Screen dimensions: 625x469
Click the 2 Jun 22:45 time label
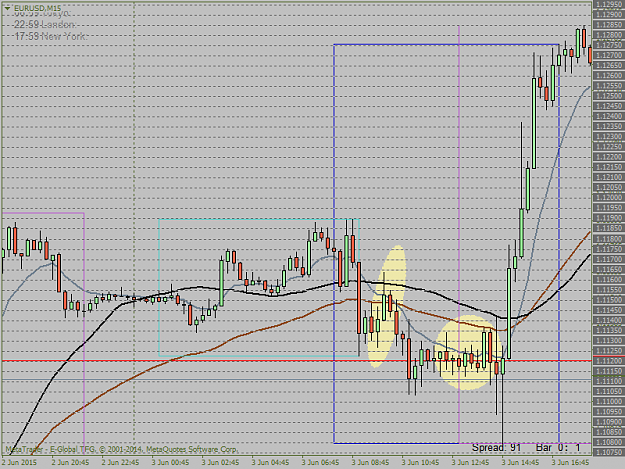(x=120, y=463)
